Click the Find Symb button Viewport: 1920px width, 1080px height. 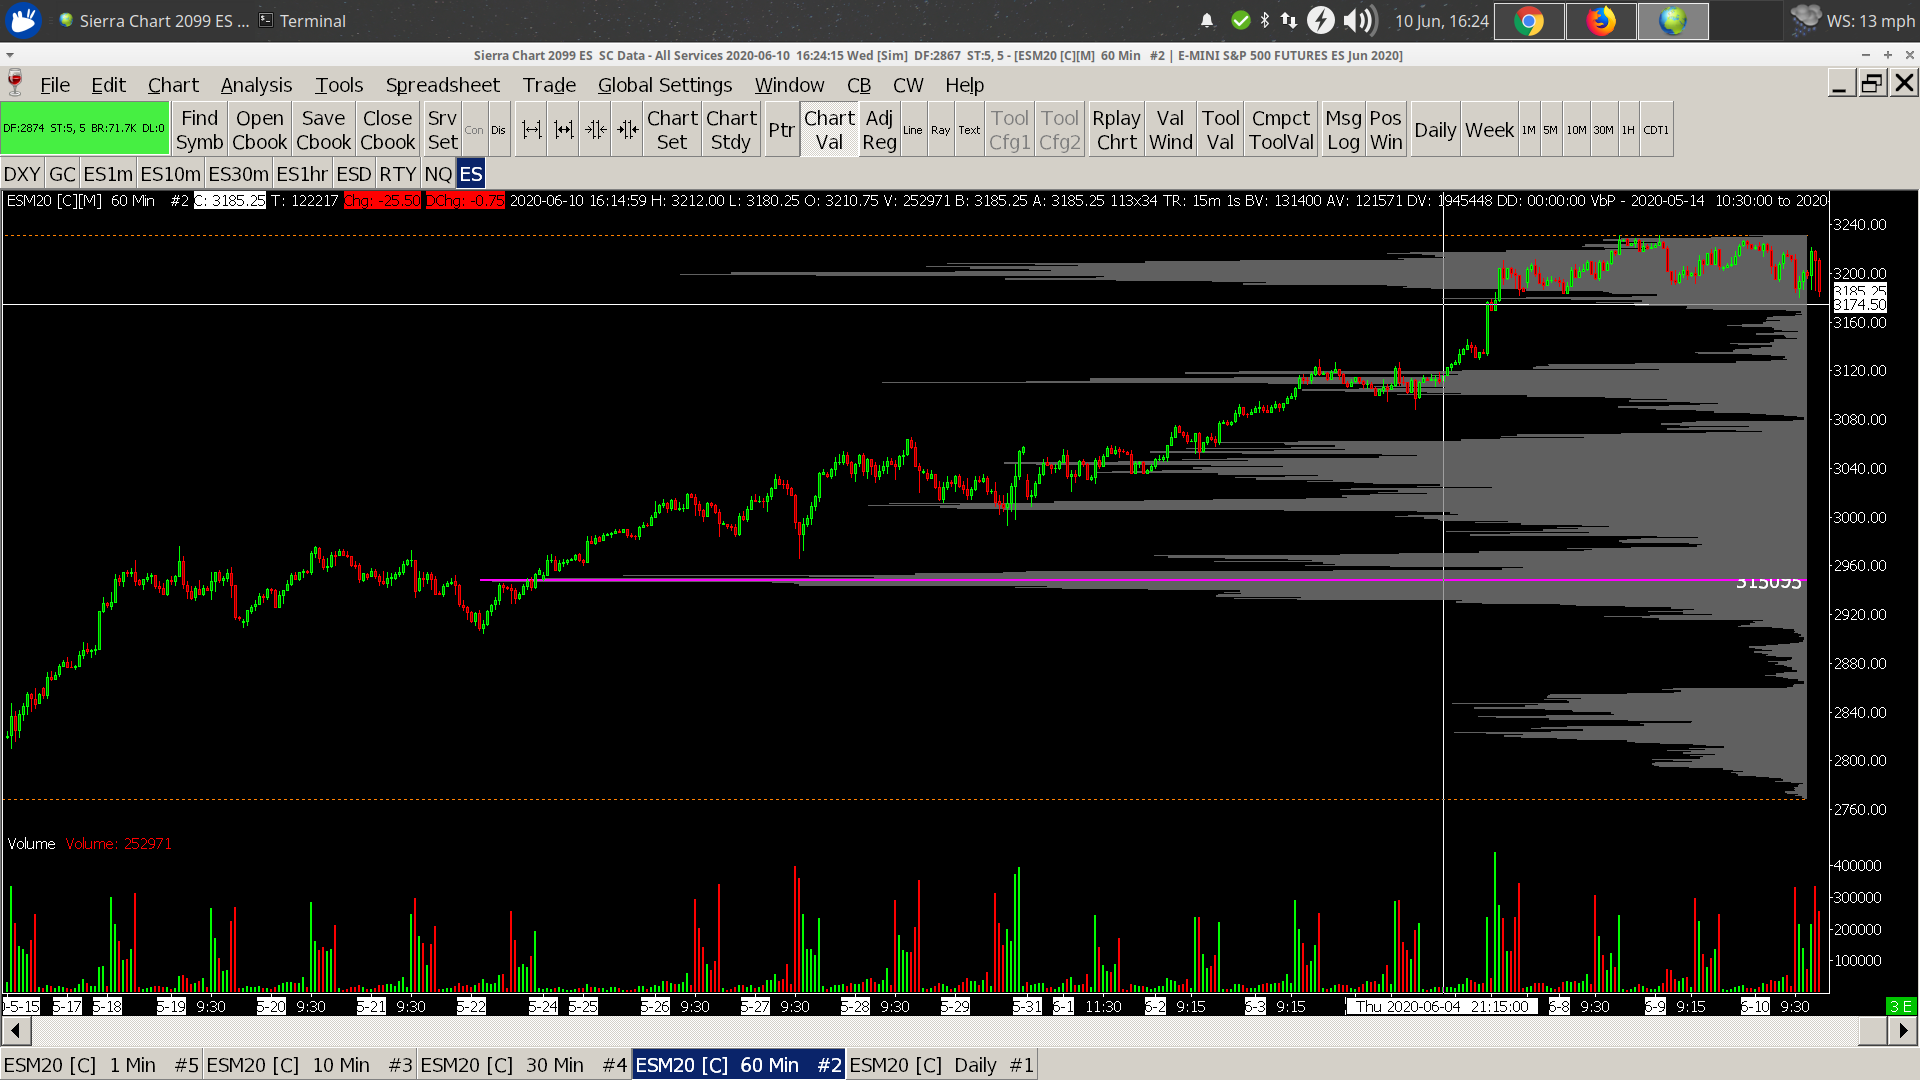(x=199, y=130)
